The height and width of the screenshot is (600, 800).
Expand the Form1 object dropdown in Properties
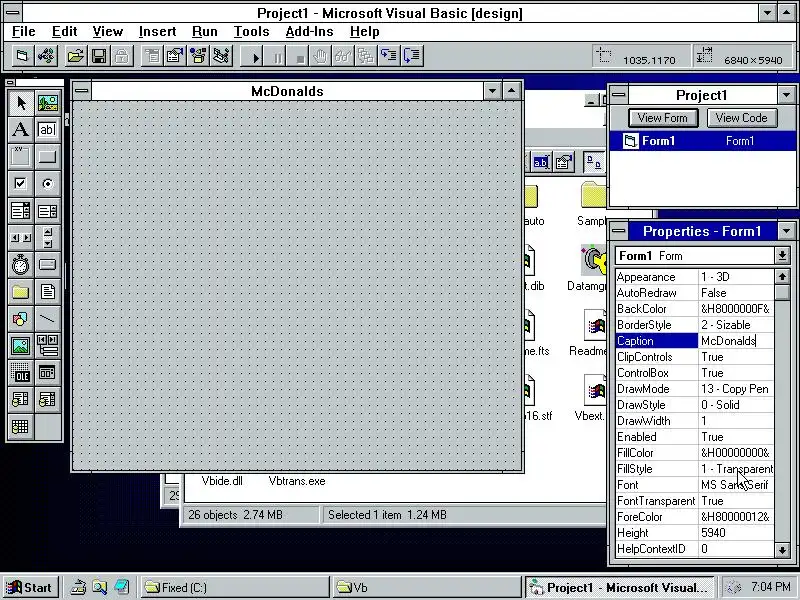pos(782,256)
